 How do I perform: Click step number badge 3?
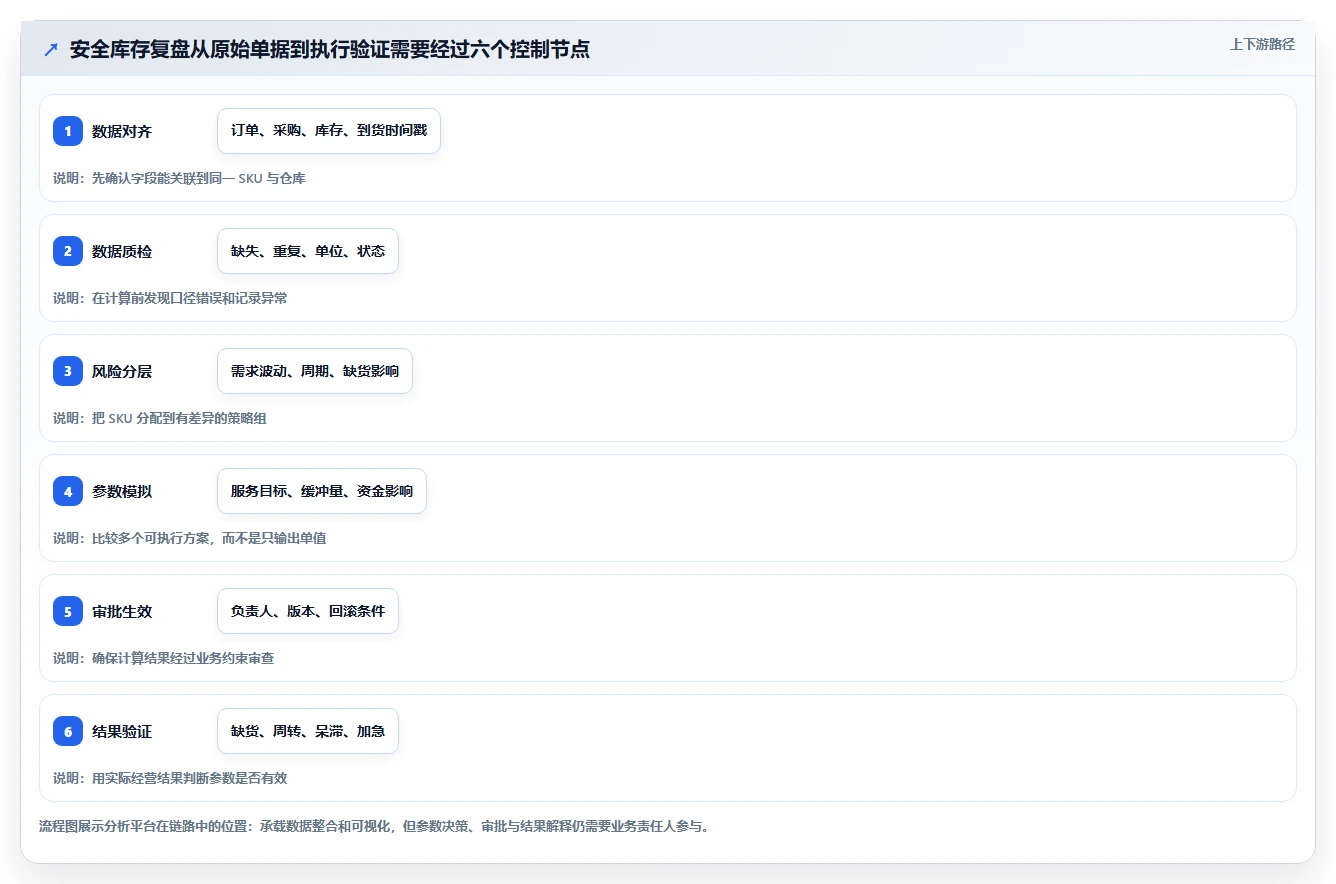(68, 371)
